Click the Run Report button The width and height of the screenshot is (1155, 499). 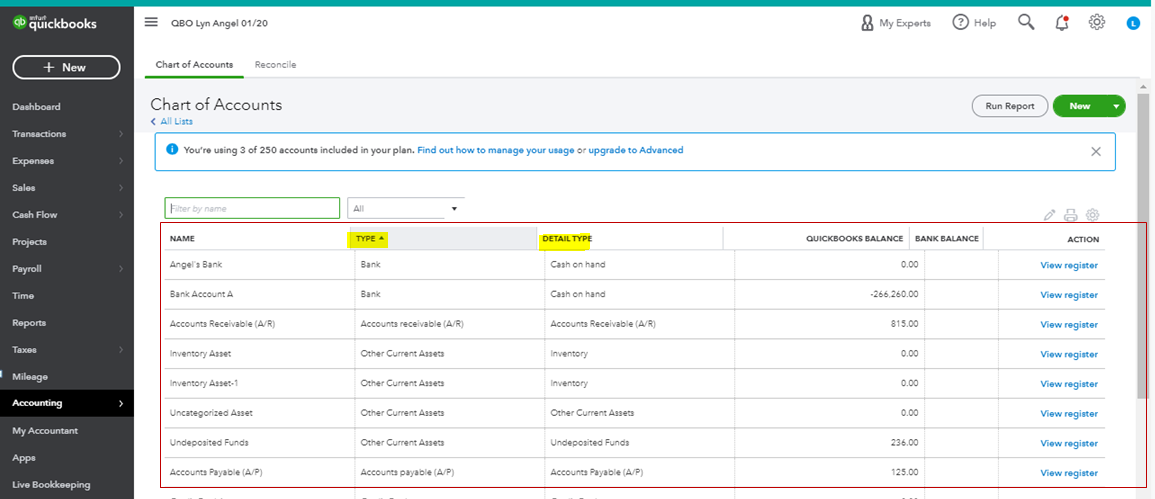tap(1009, 106)
